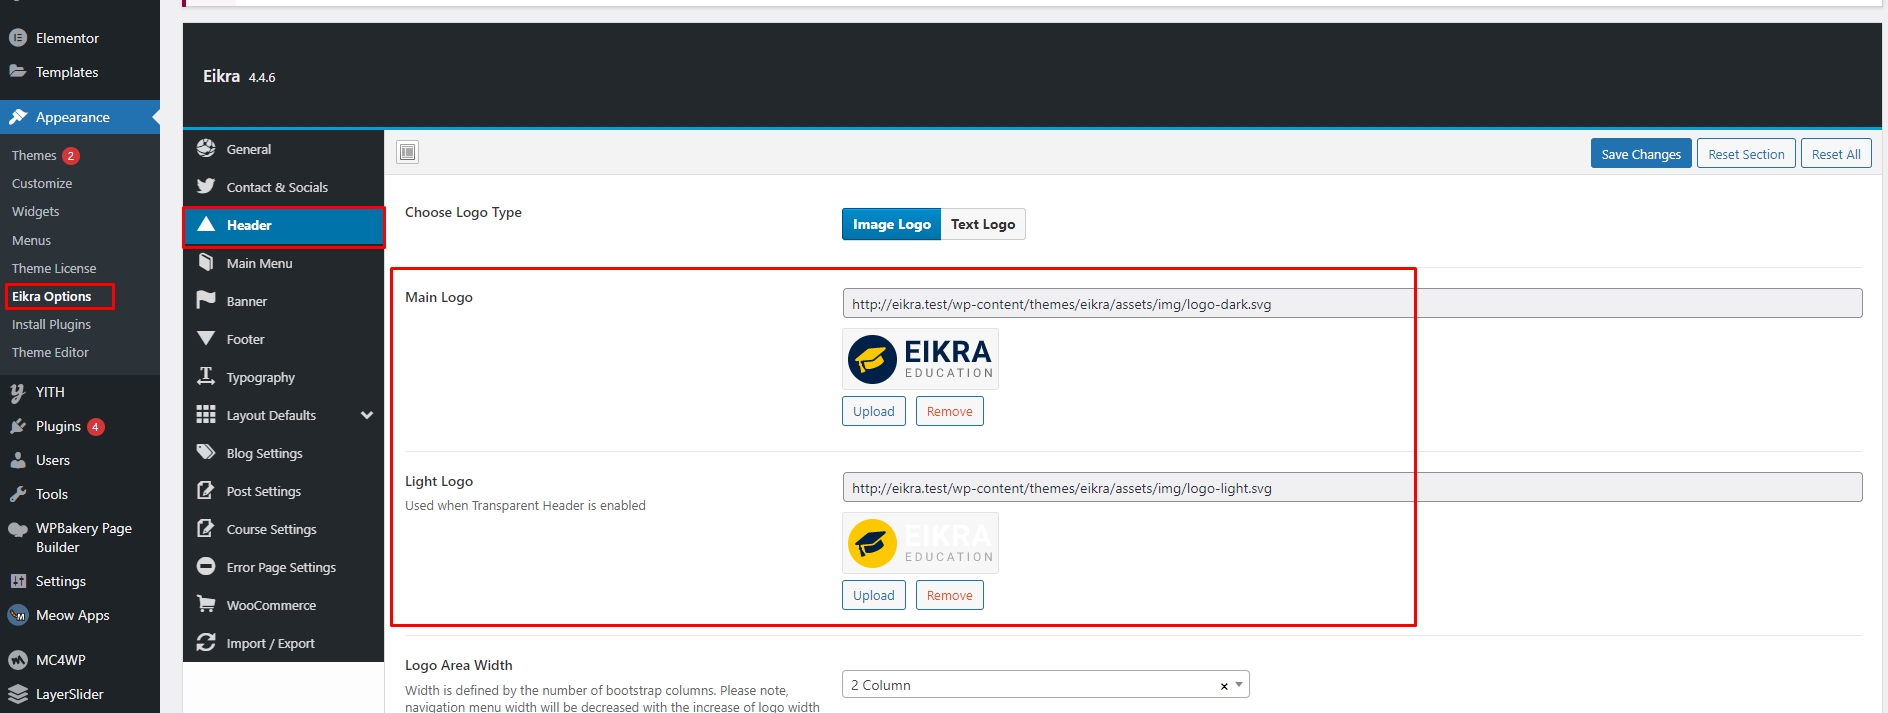Click the Plugins update count badge
The height and width of the screenshot is (713, 1888).
tap(95, 427)
